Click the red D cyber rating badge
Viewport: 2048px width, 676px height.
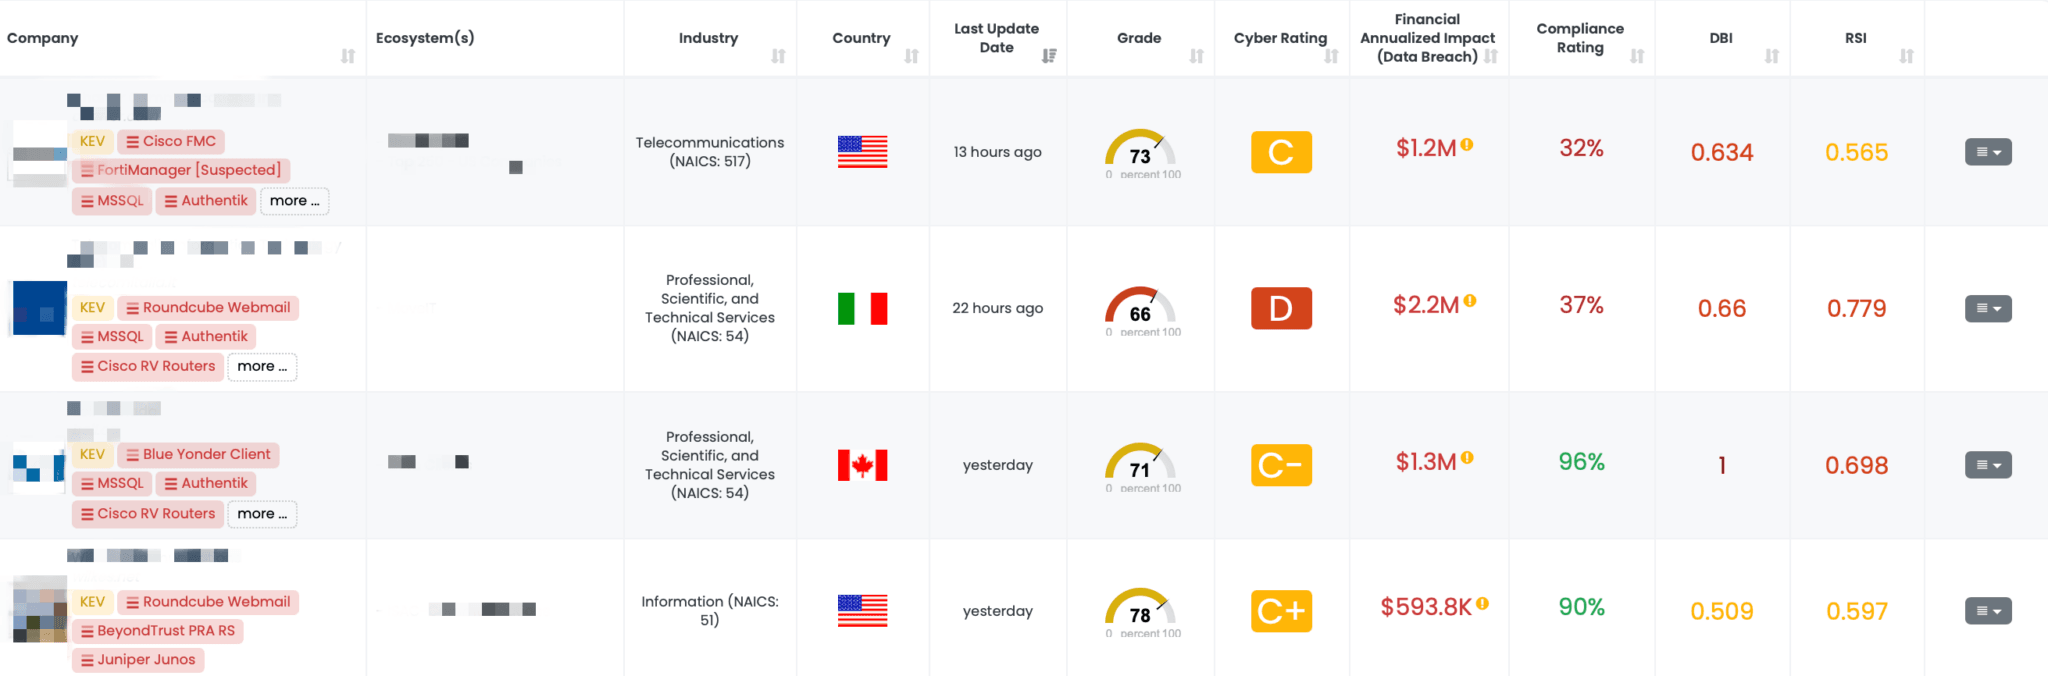1281,308
